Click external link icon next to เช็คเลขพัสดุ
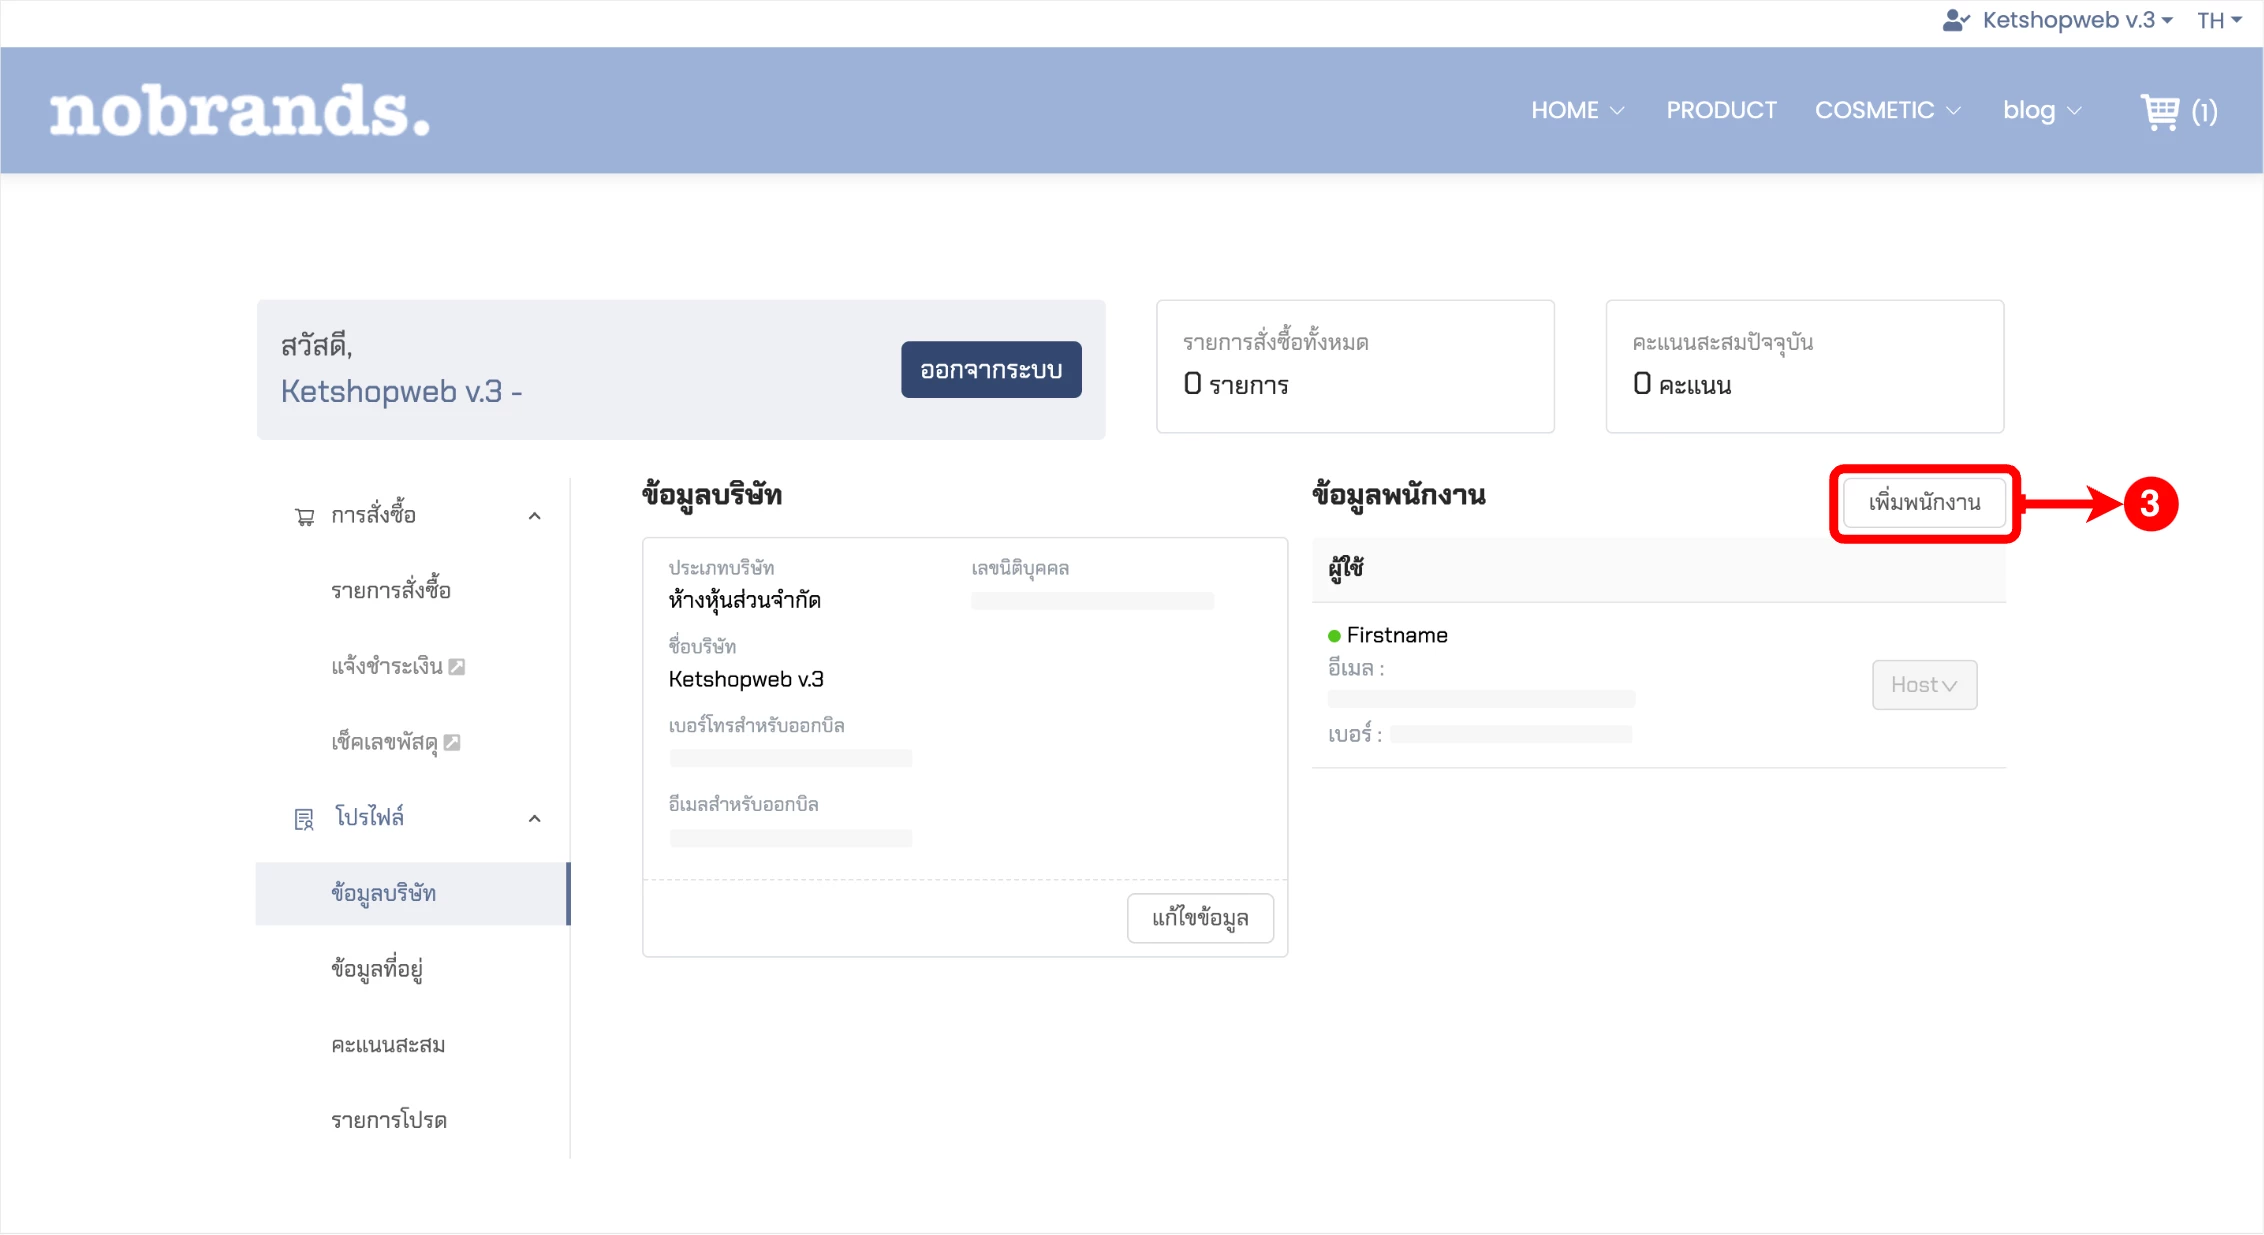 pos(452,742)
